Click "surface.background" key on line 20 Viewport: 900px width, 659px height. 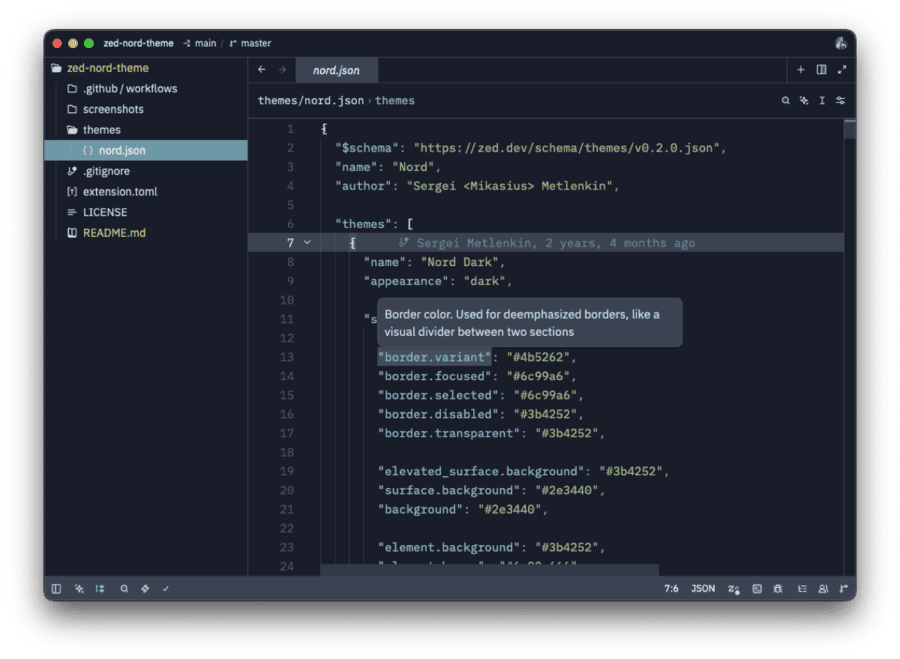pos(449,490)
